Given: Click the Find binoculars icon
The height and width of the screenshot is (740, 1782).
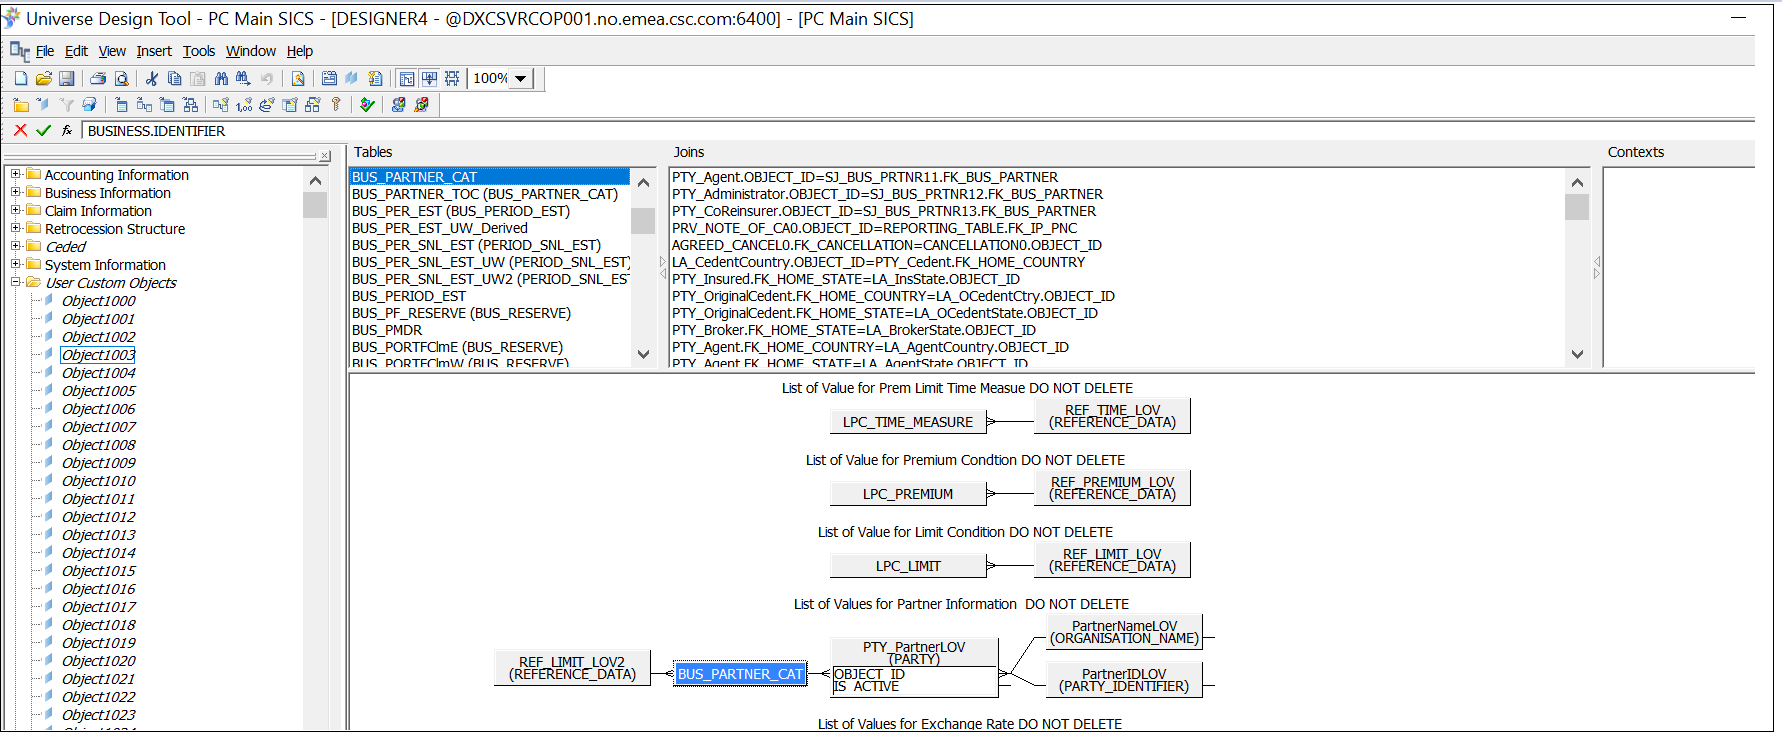Looking at the screenshot, I should tap(221, 78).
